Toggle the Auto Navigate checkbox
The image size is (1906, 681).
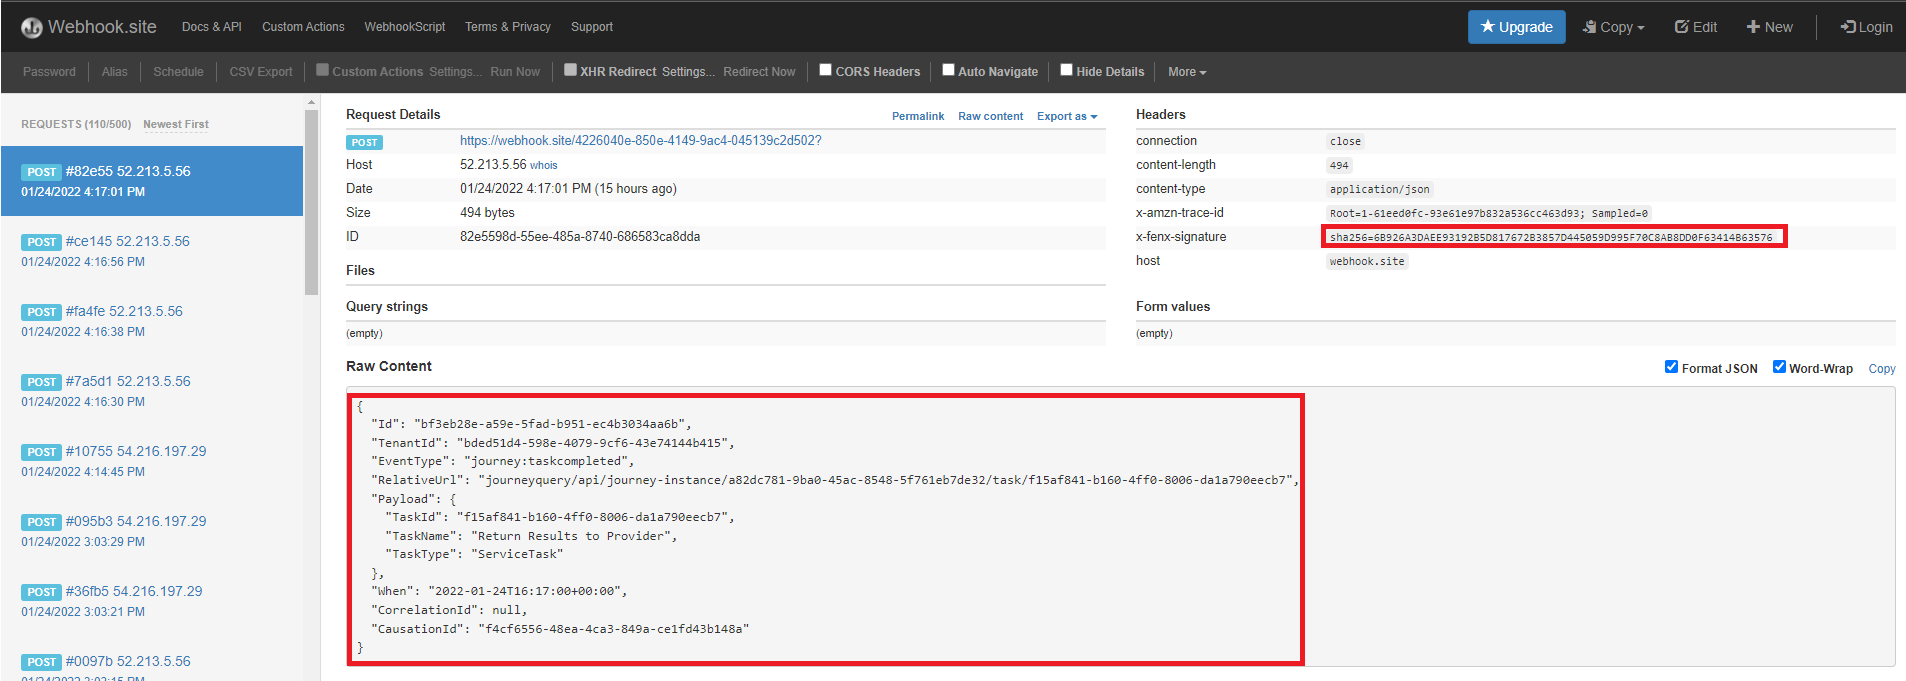click(x=948, y=70)
